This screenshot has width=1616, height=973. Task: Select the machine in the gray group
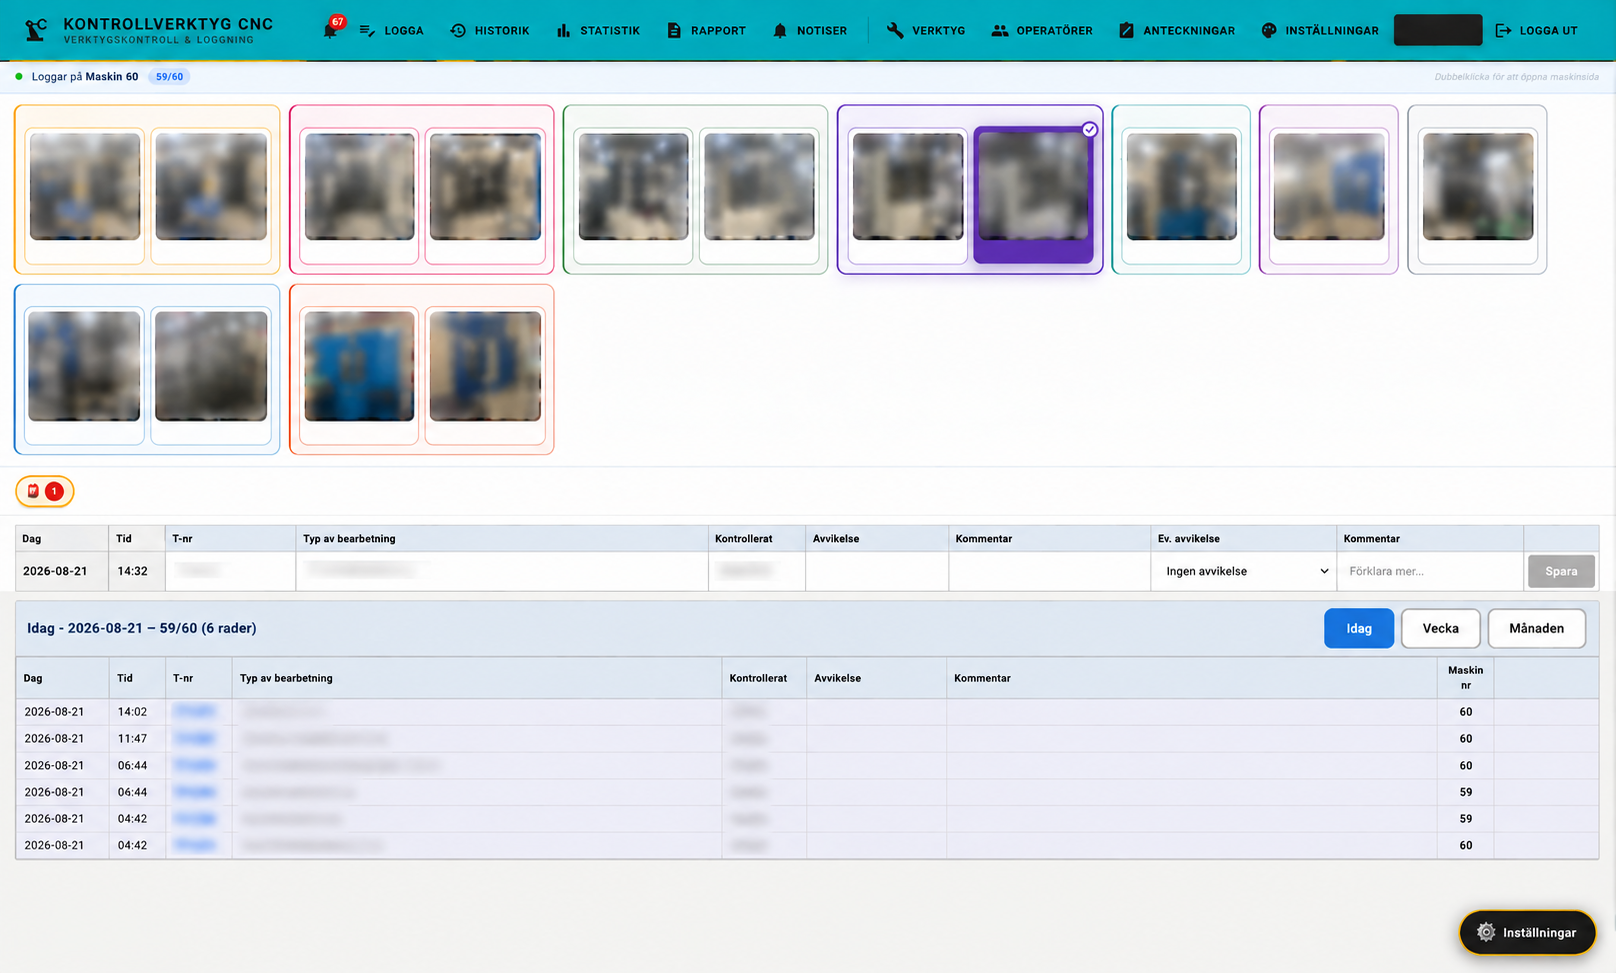[x=1477, y=195]
